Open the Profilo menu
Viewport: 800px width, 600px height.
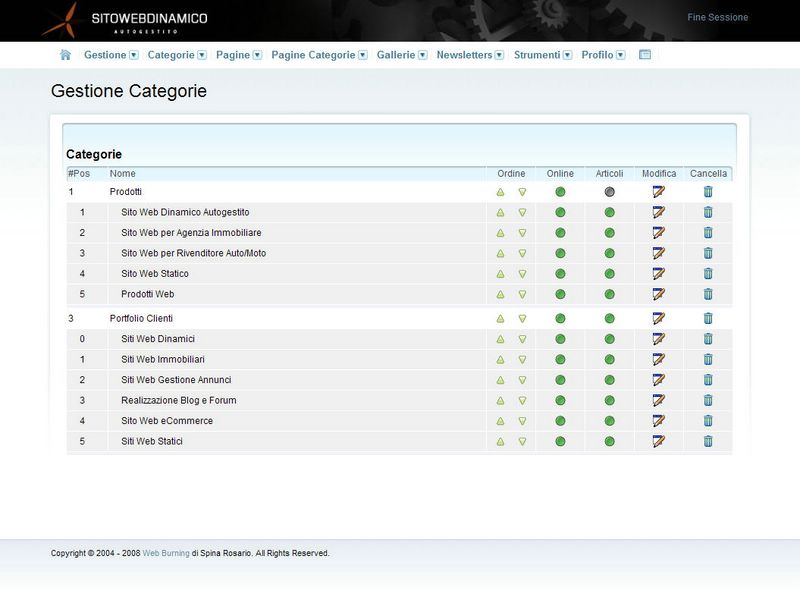point(597,55)
